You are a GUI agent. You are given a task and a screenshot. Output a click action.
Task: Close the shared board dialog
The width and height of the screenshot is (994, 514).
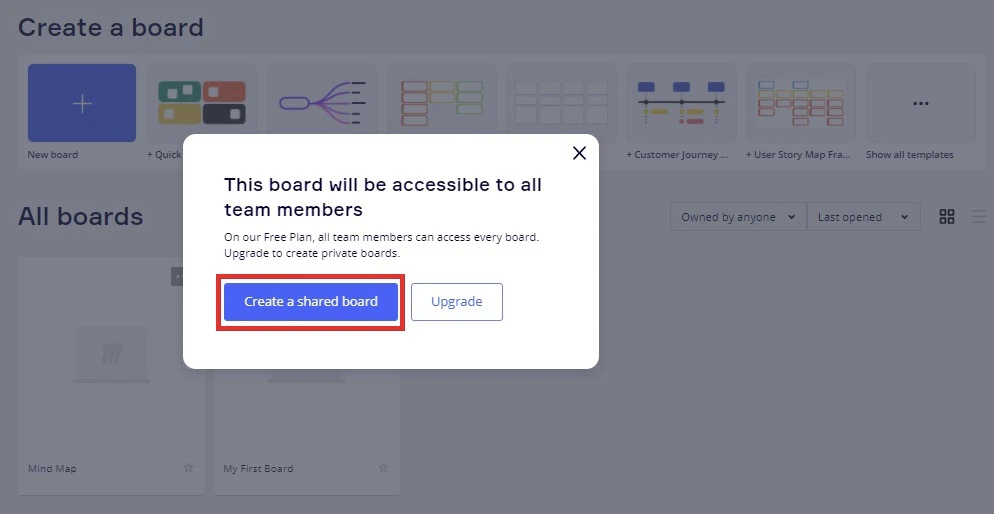579,153
